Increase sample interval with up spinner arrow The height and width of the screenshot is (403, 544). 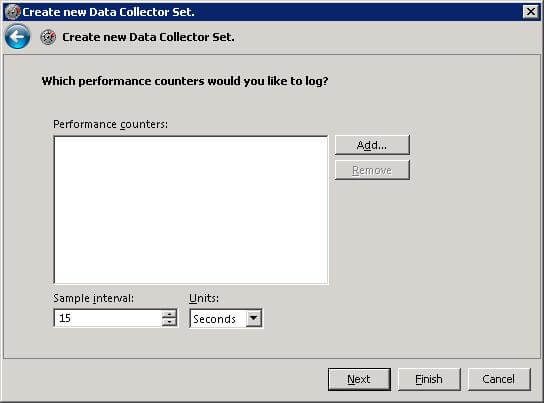point(169,314)
